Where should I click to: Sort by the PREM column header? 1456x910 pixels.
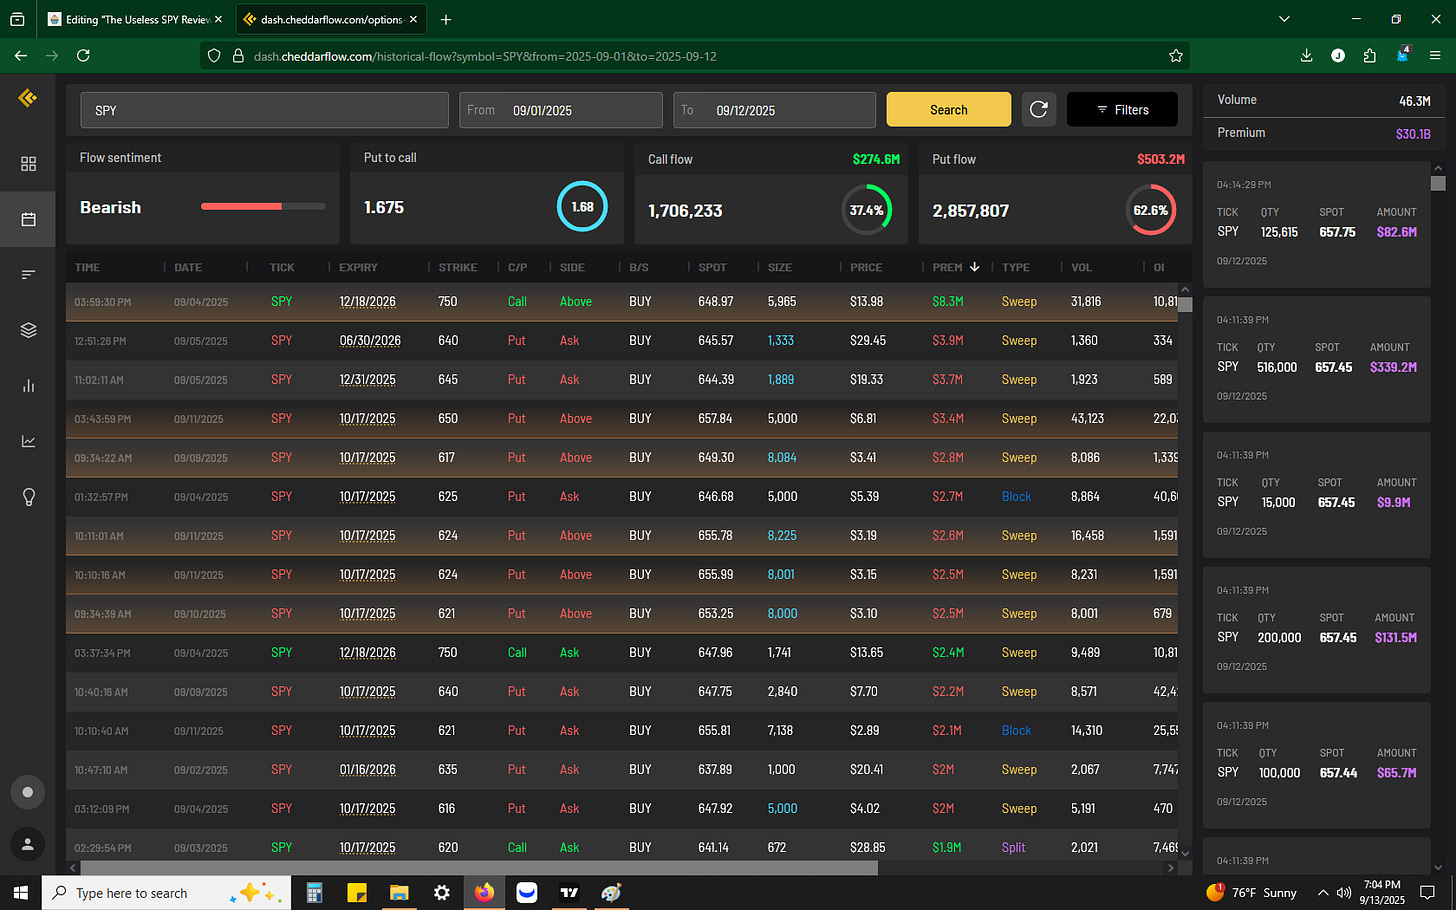click(x=957, y=267)
